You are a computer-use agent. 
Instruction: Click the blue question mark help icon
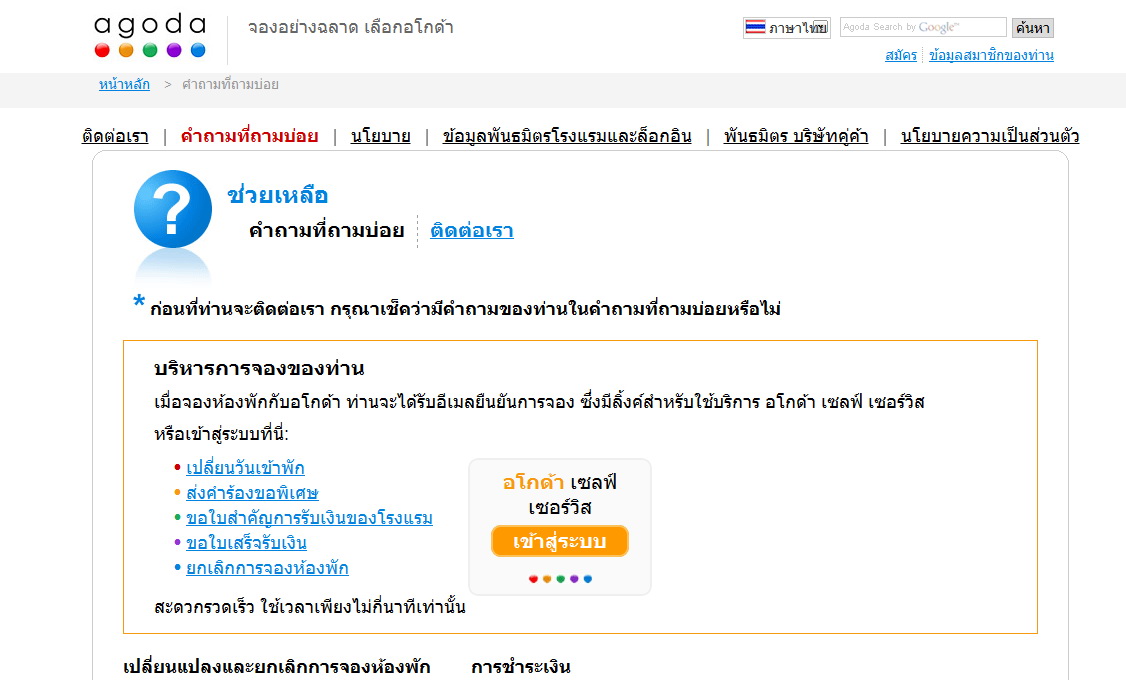pyautogui.click(x=173, y=209)
